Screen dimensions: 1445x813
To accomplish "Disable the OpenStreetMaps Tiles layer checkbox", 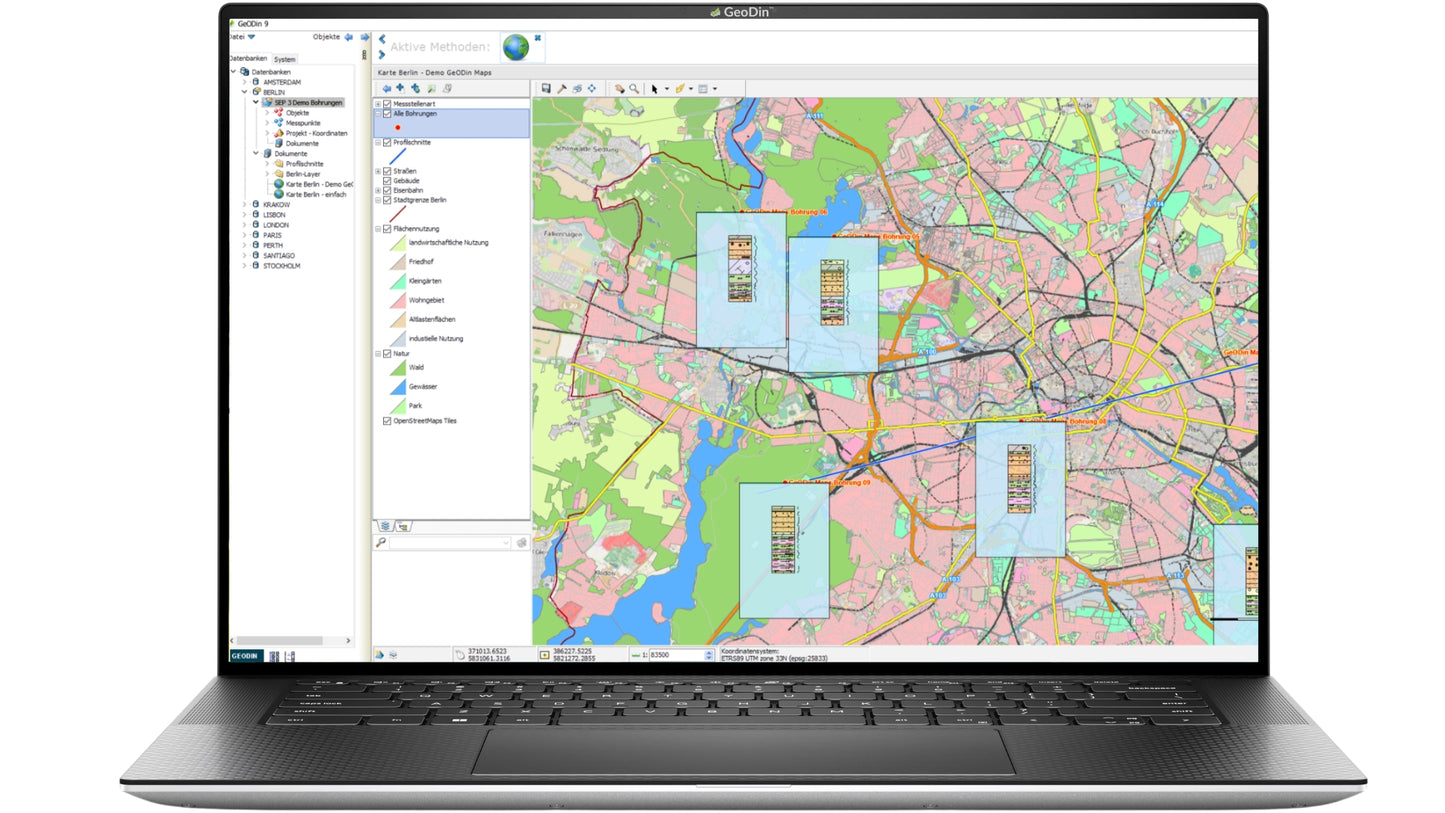I will (x=387, y=421).
